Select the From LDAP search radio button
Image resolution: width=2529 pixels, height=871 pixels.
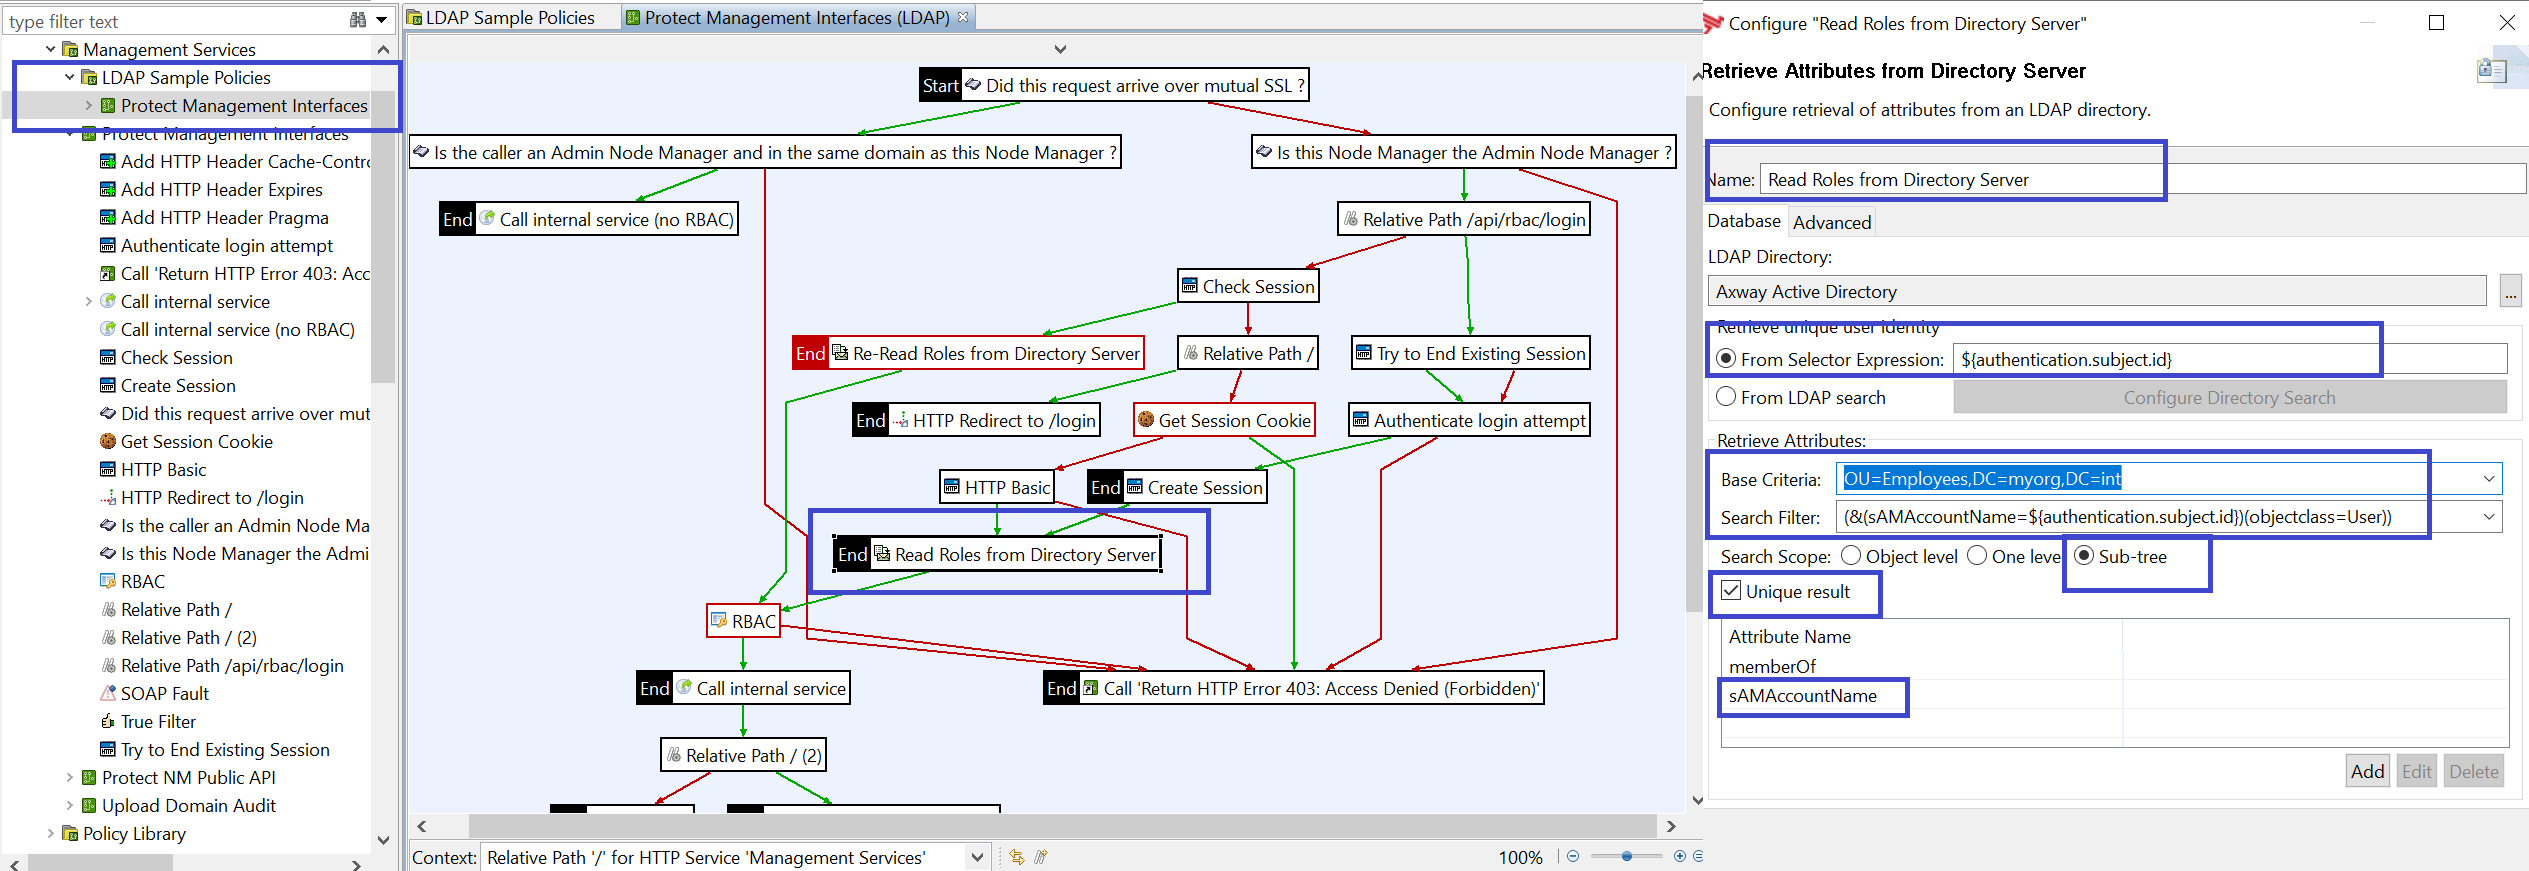(1726, 397)
